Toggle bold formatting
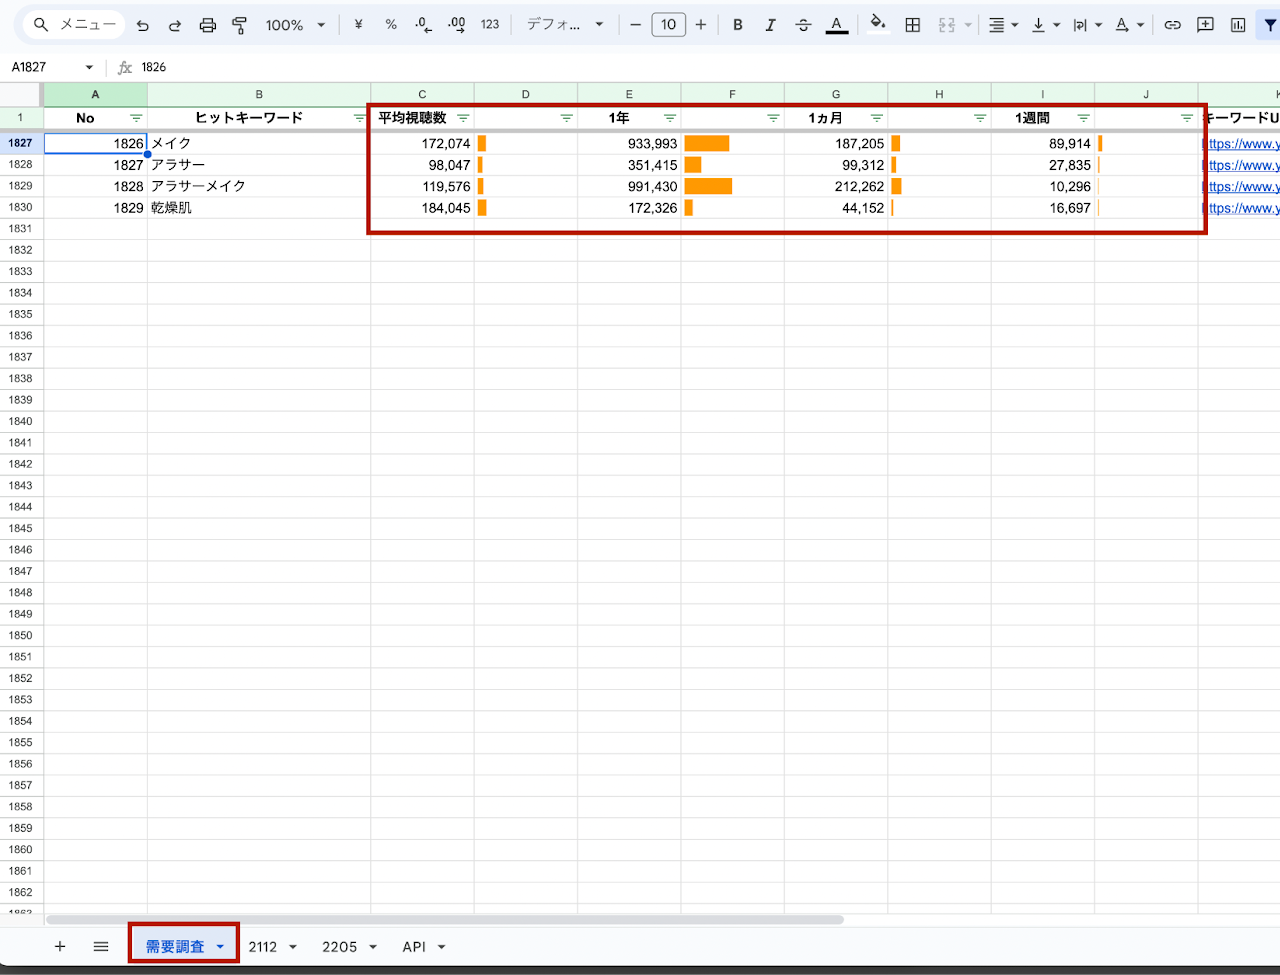1280x975 pixels. (737, 25)
